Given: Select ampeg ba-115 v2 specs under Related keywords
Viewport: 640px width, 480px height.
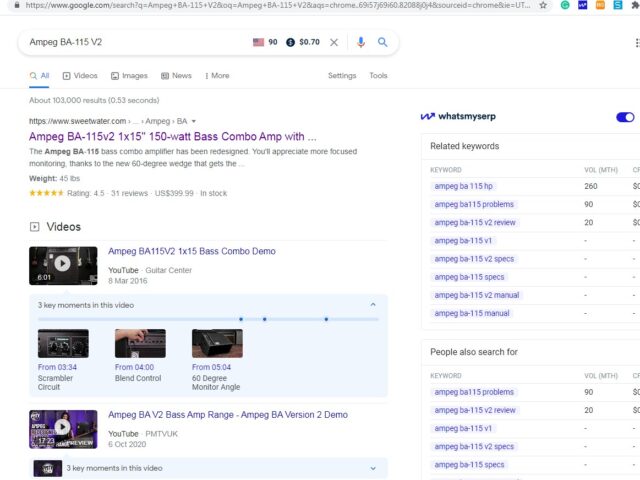Looking at the screenshot, I should [474, 259].
